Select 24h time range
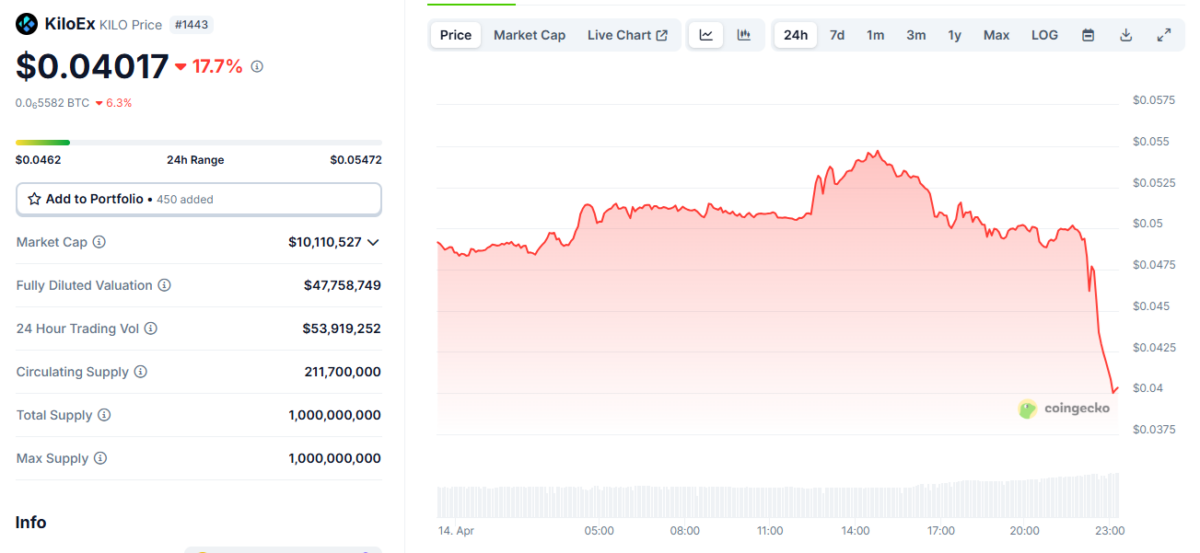The width and height of the screenshot is (1200, 553). point(796,35)
